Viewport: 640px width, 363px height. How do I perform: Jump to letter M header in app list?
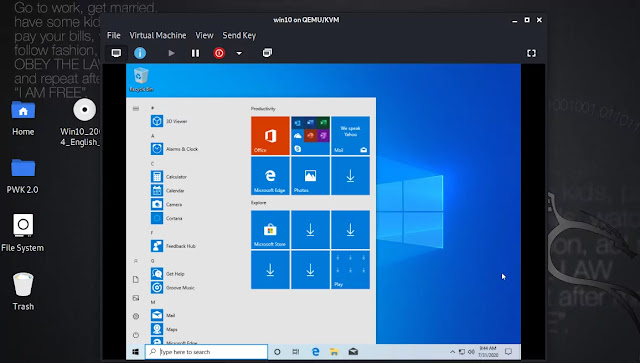(x=153, y=303)
